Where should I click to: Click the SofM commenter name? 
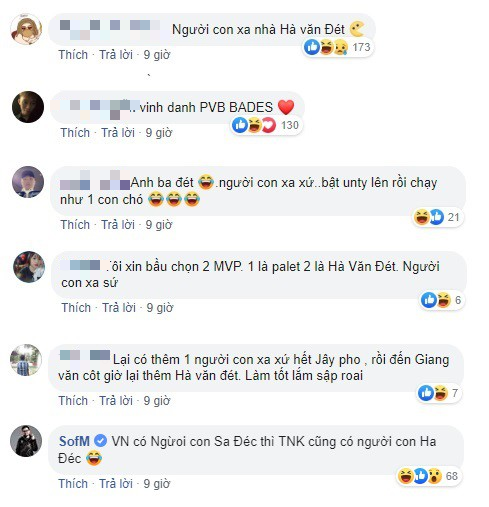74,441
